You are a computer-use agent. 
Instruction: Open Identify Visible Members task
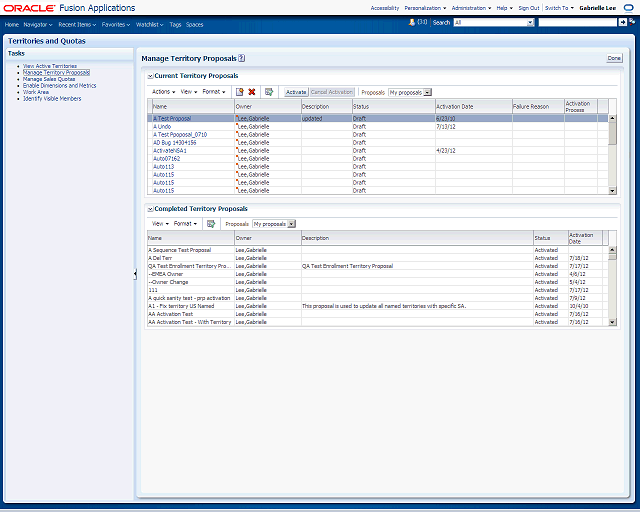coord(52,98)
